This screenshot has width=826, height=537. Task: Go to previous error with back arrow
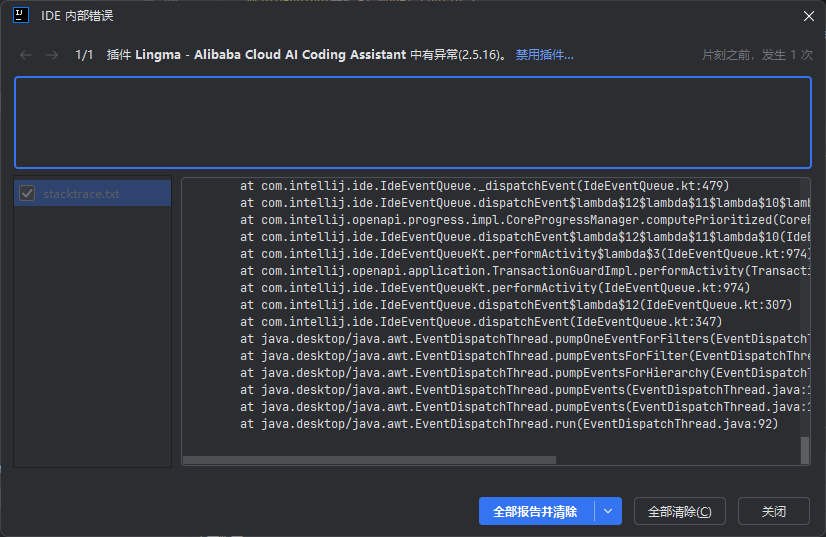click(26, 55)
